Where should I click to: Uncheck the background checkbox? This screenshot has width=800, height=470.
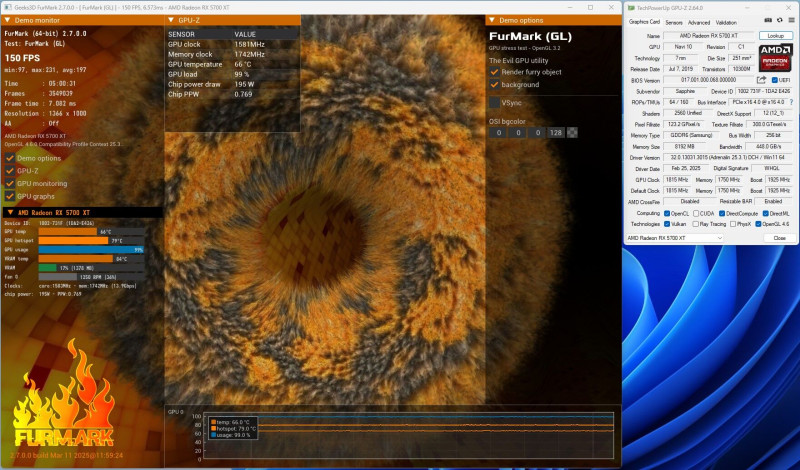coord(494,85)
